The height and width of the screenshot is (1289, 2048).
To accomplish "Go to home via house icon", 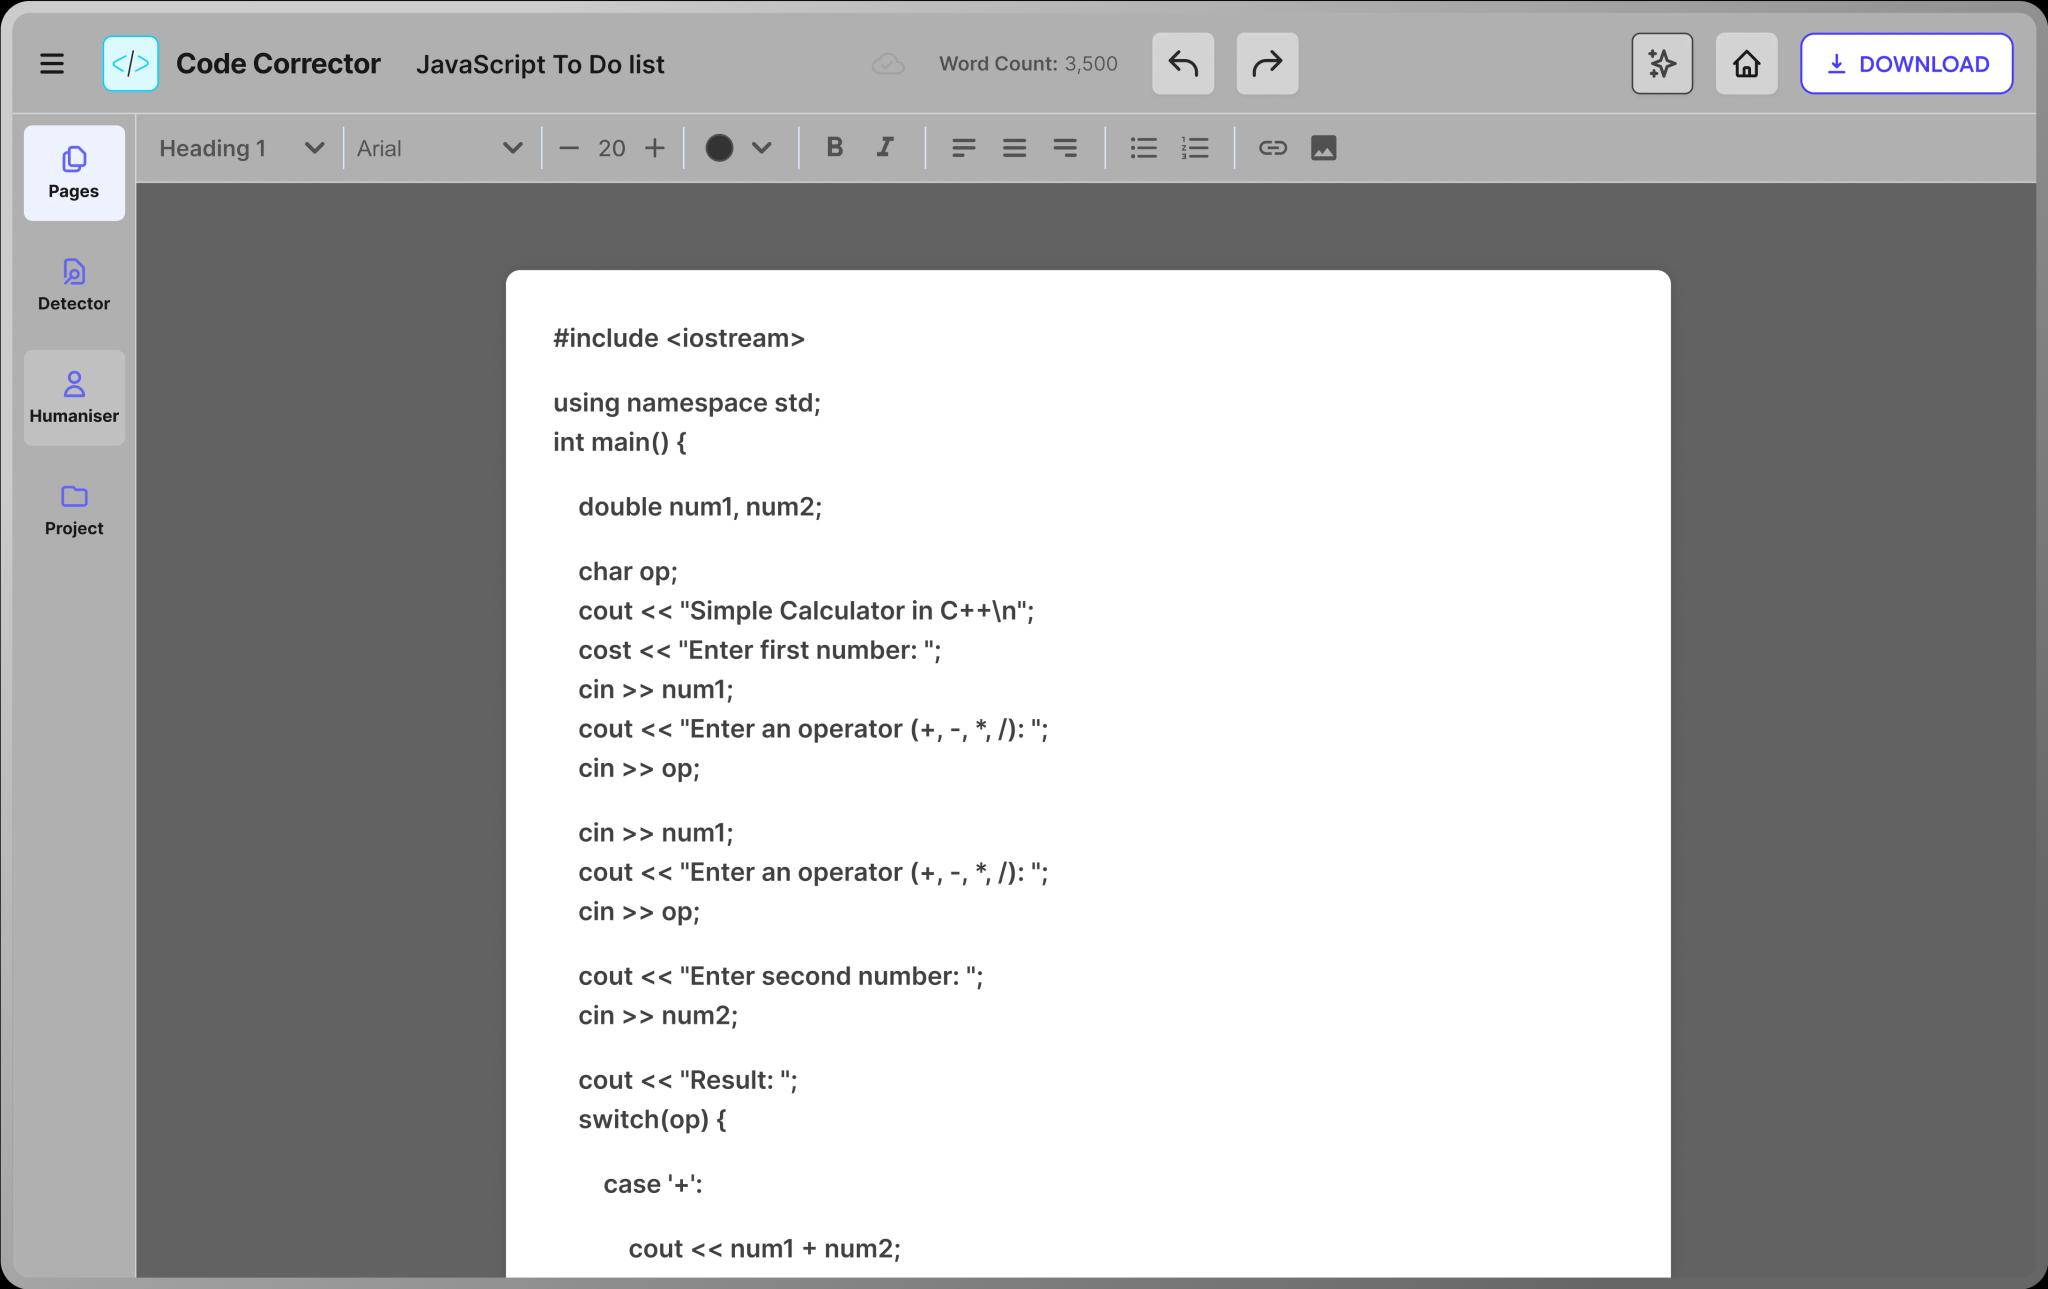I will 1746,64.
